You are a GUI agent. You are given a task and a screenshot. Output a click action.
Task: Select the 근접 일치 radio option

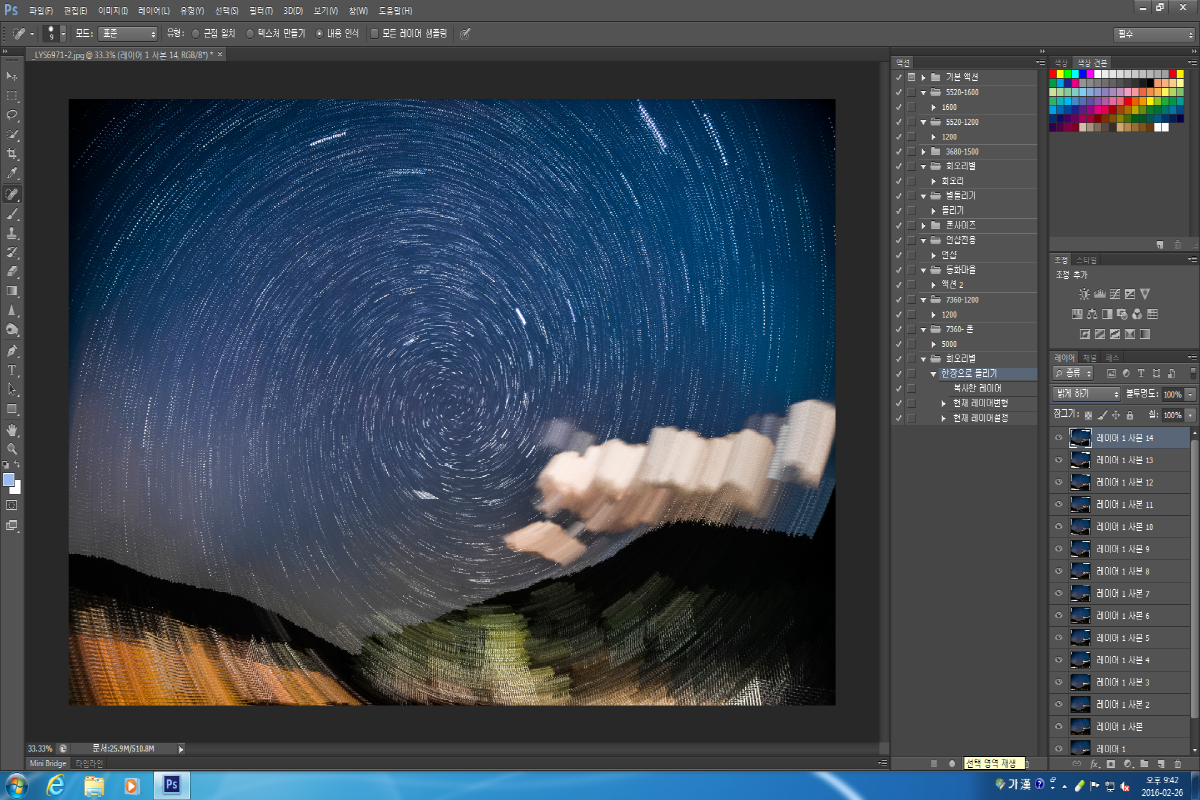coord(195,33)
